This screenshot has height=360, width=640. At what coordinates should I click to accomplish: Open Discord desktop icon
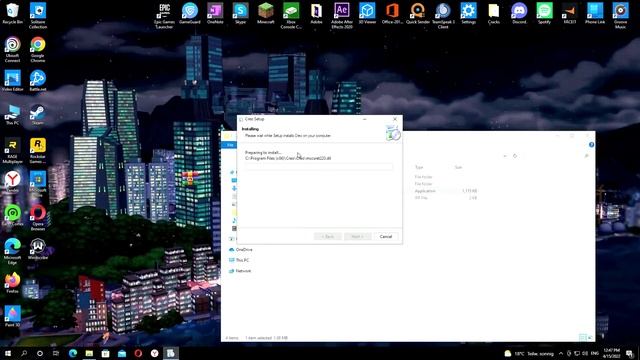pos(519,13)
